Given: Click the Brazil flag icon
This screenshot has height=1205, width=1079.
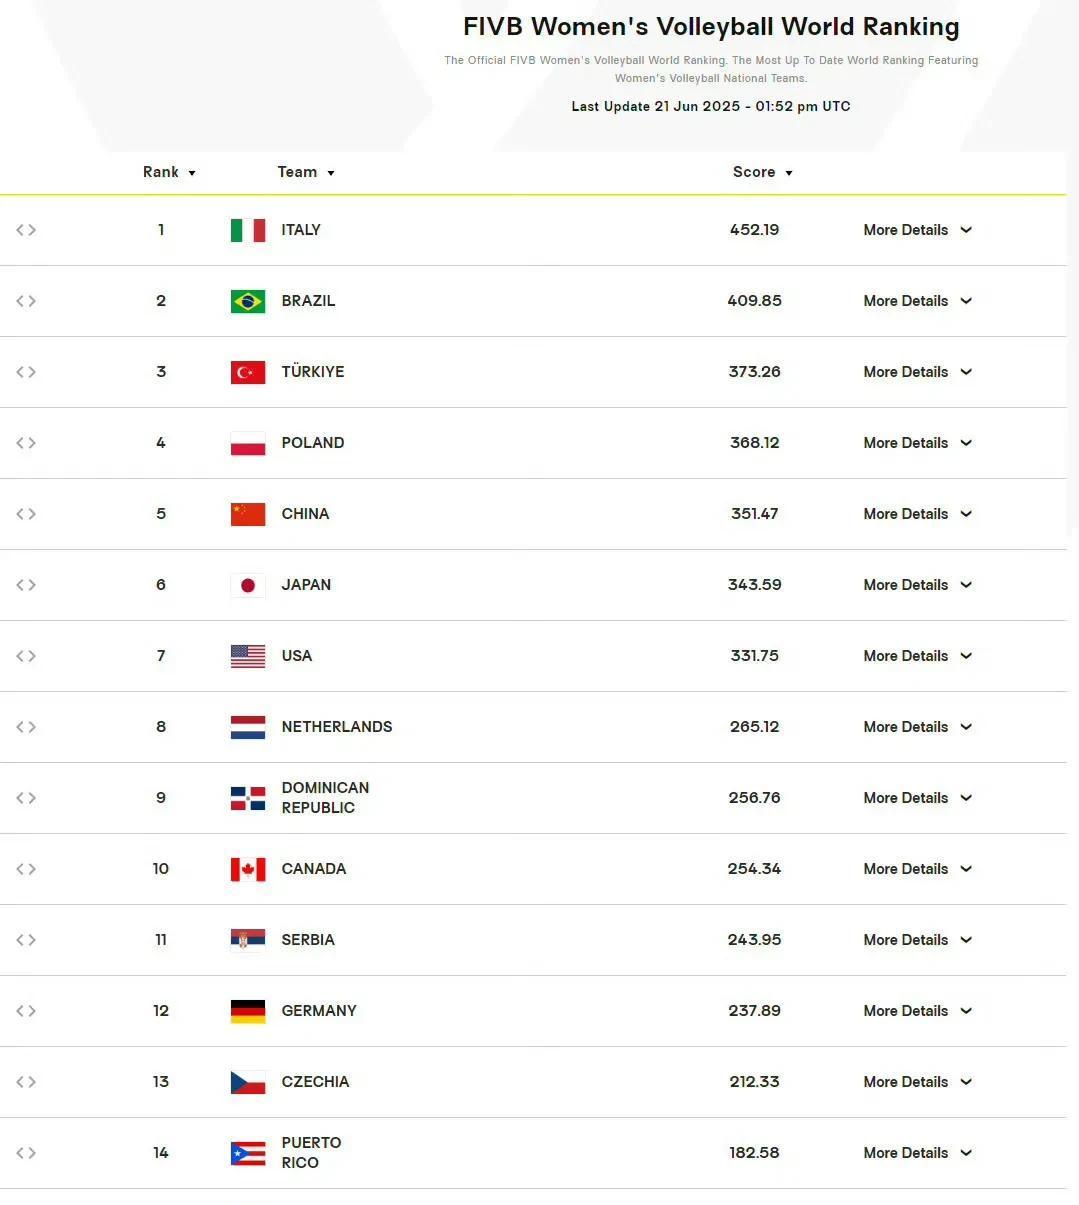Looking at the screenshot, I should pos(248,301).
